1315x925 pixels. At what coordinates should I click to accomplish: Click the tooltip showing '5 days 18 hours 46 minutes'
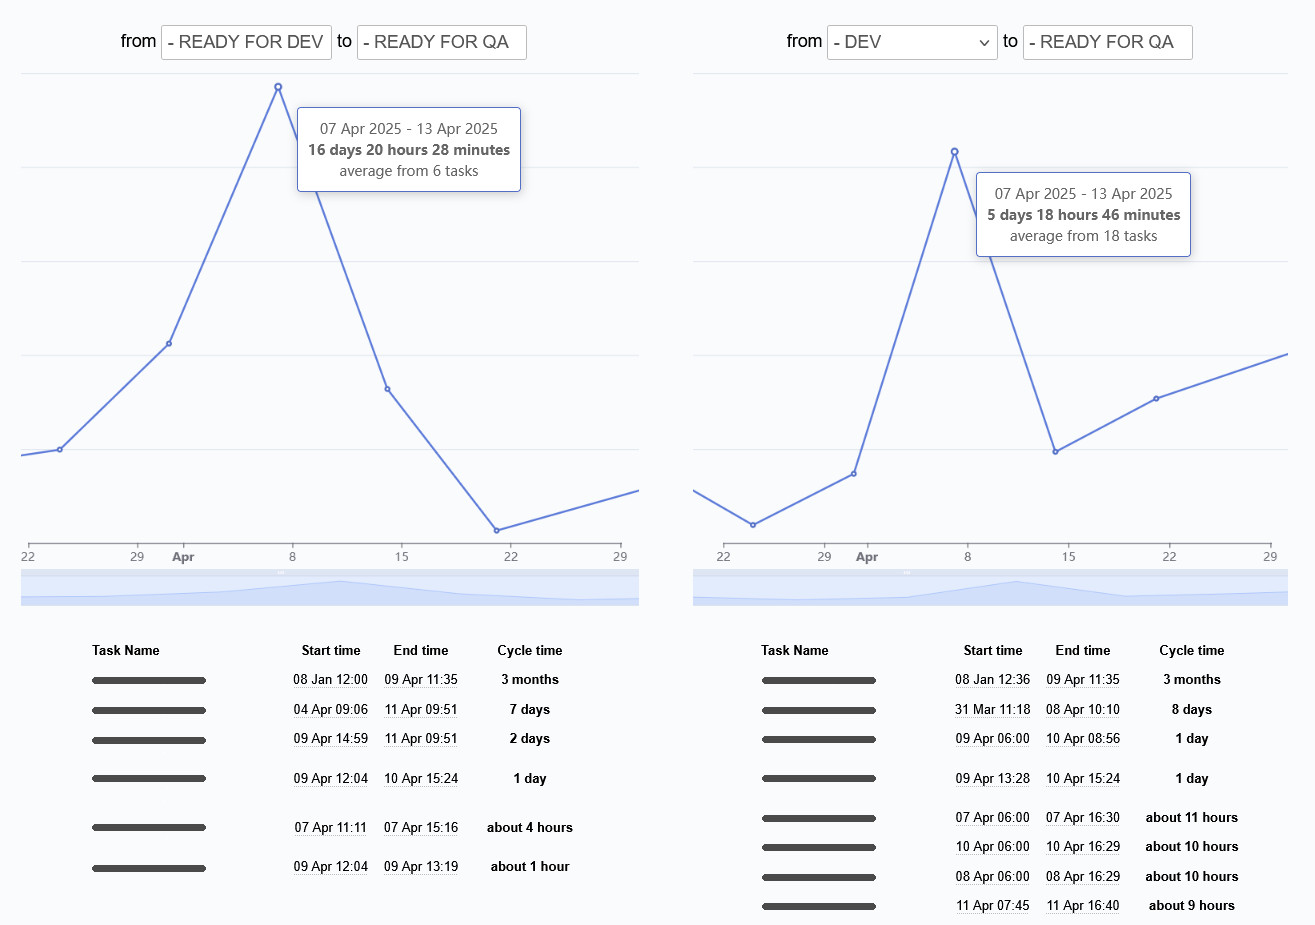click(1083, 214)
